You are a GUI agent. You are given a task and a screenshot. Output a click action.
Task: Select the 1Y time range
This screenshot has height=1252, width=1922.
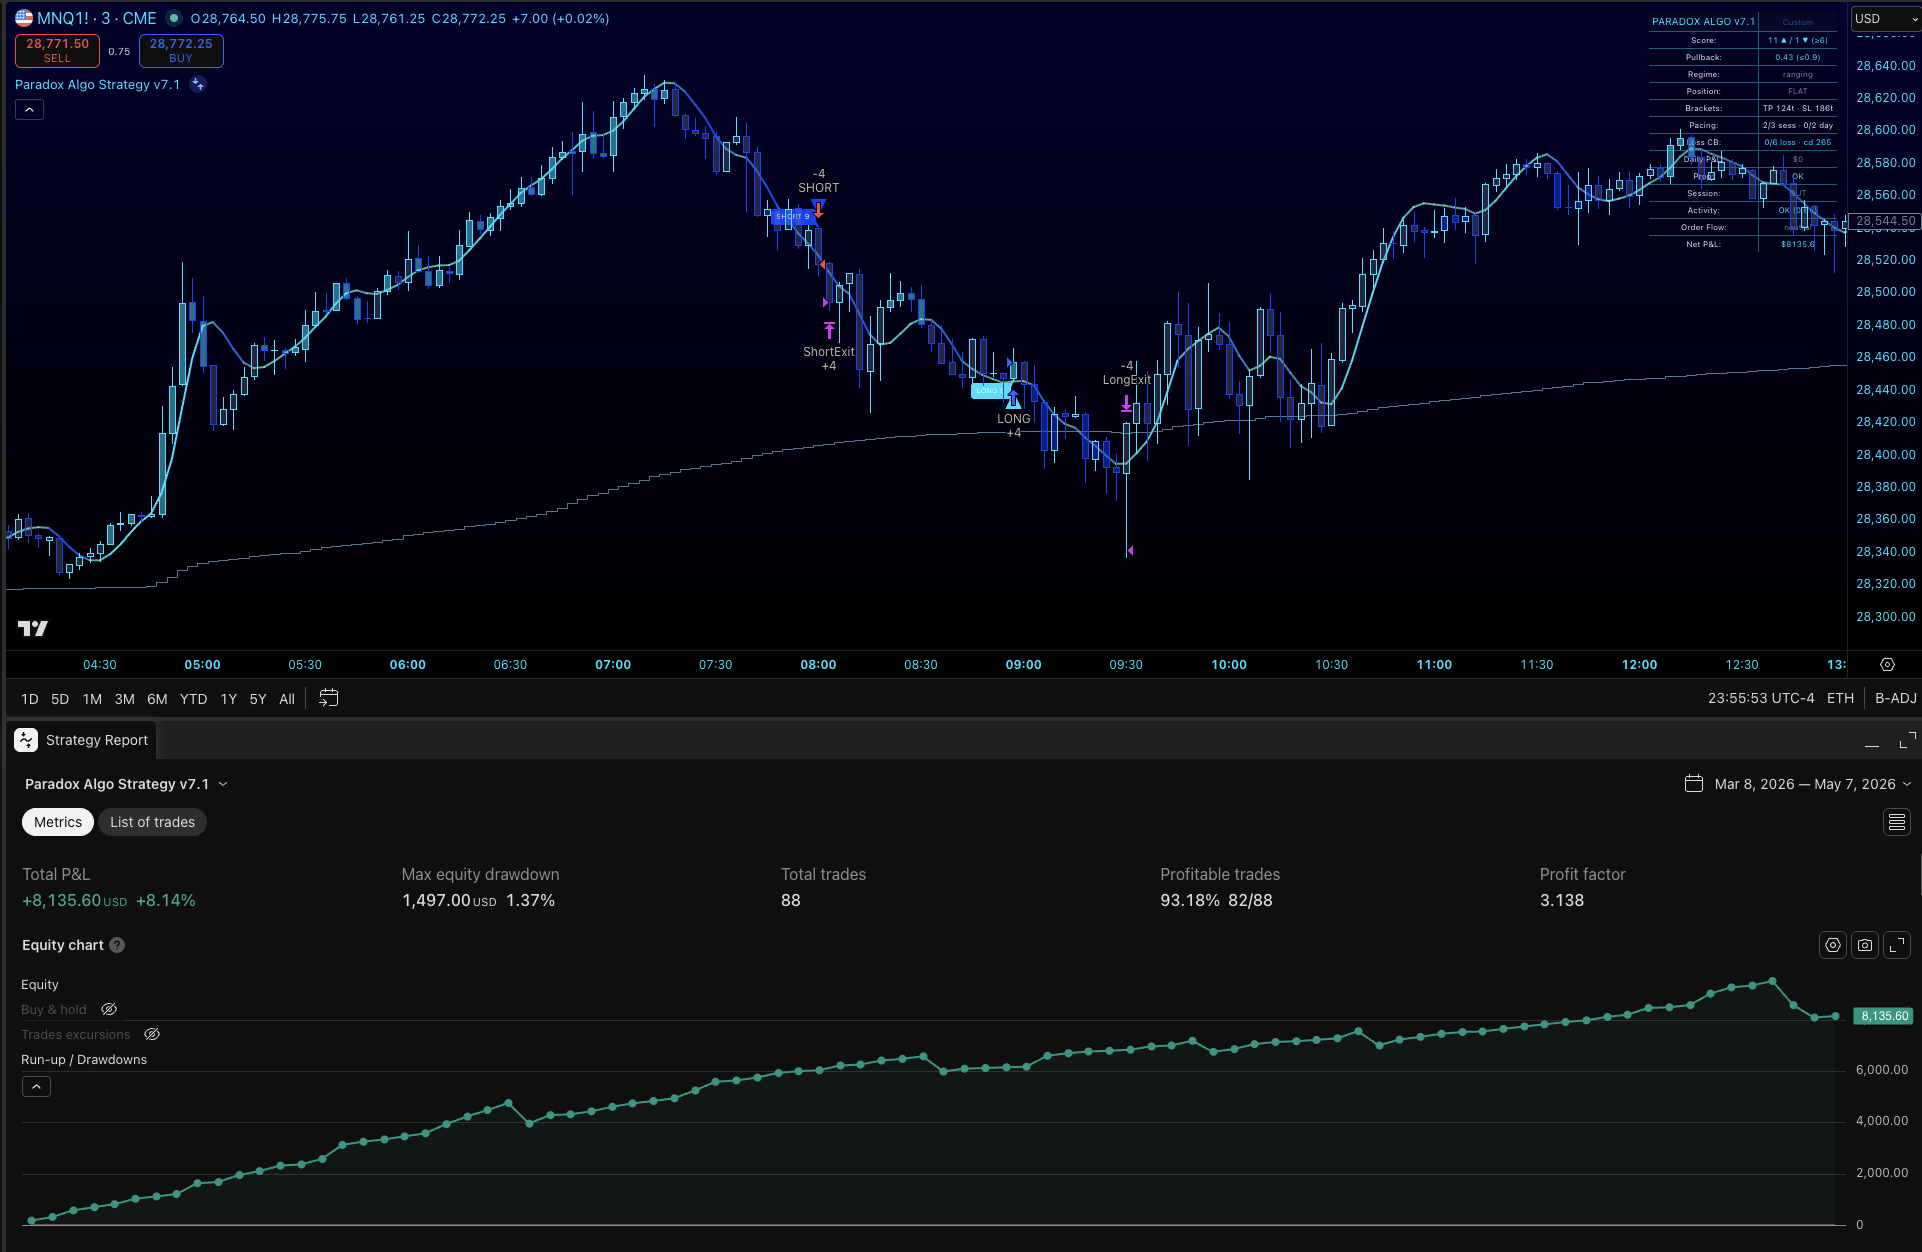tap(228, 699)
